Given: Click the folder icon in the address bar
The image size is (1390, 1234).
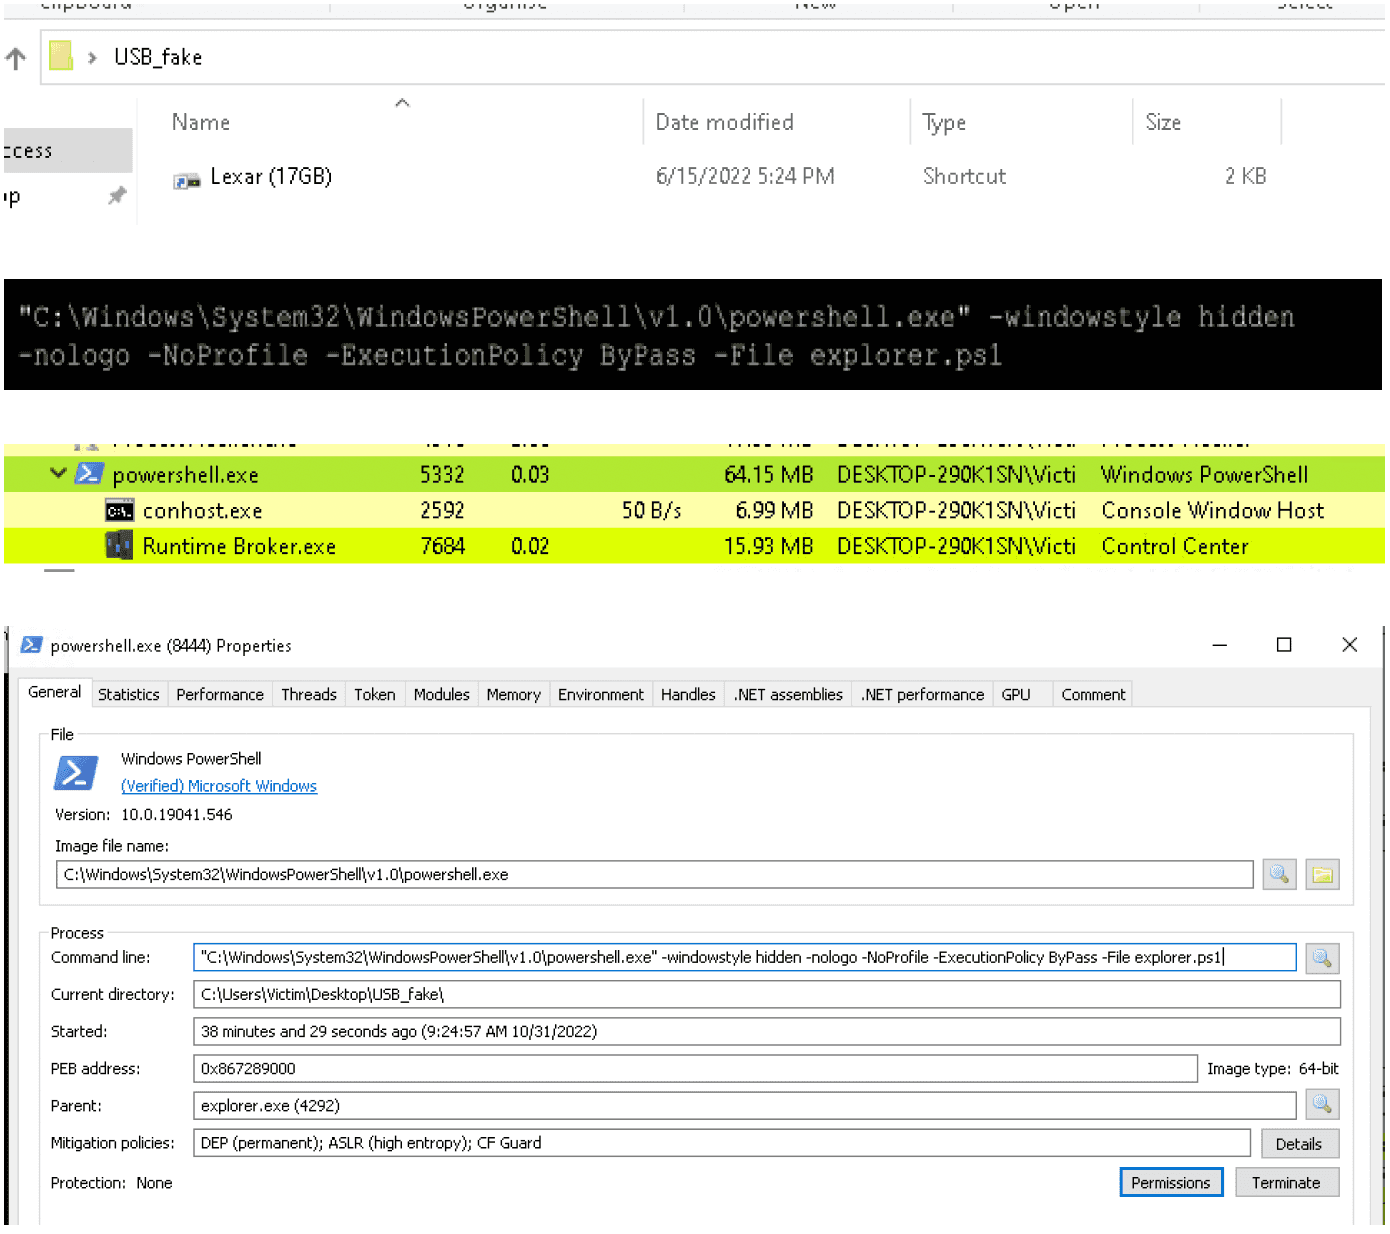Looking at the screenshot, I should pos(61,56).
